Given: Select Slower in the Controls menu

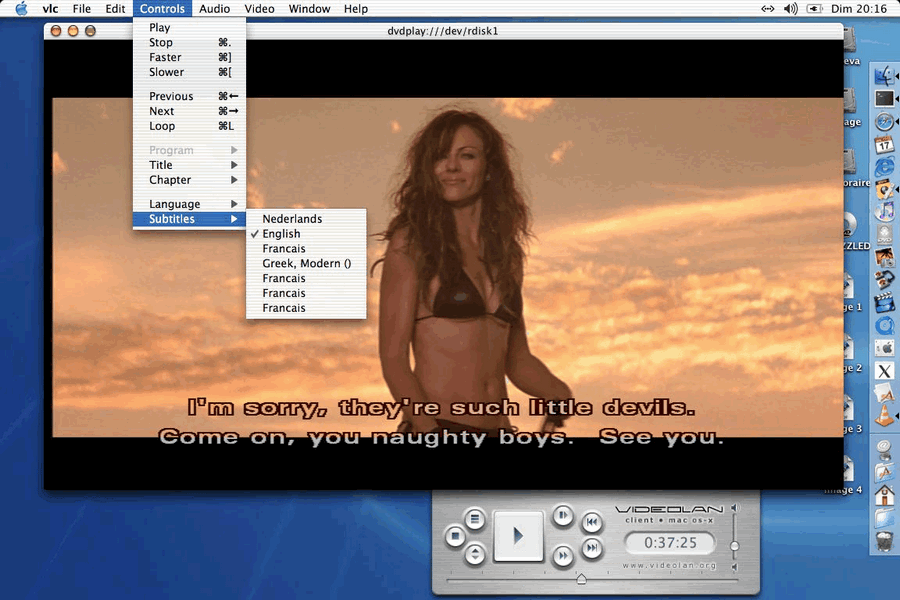Looking at the screenshot, I should coord(189,72).
